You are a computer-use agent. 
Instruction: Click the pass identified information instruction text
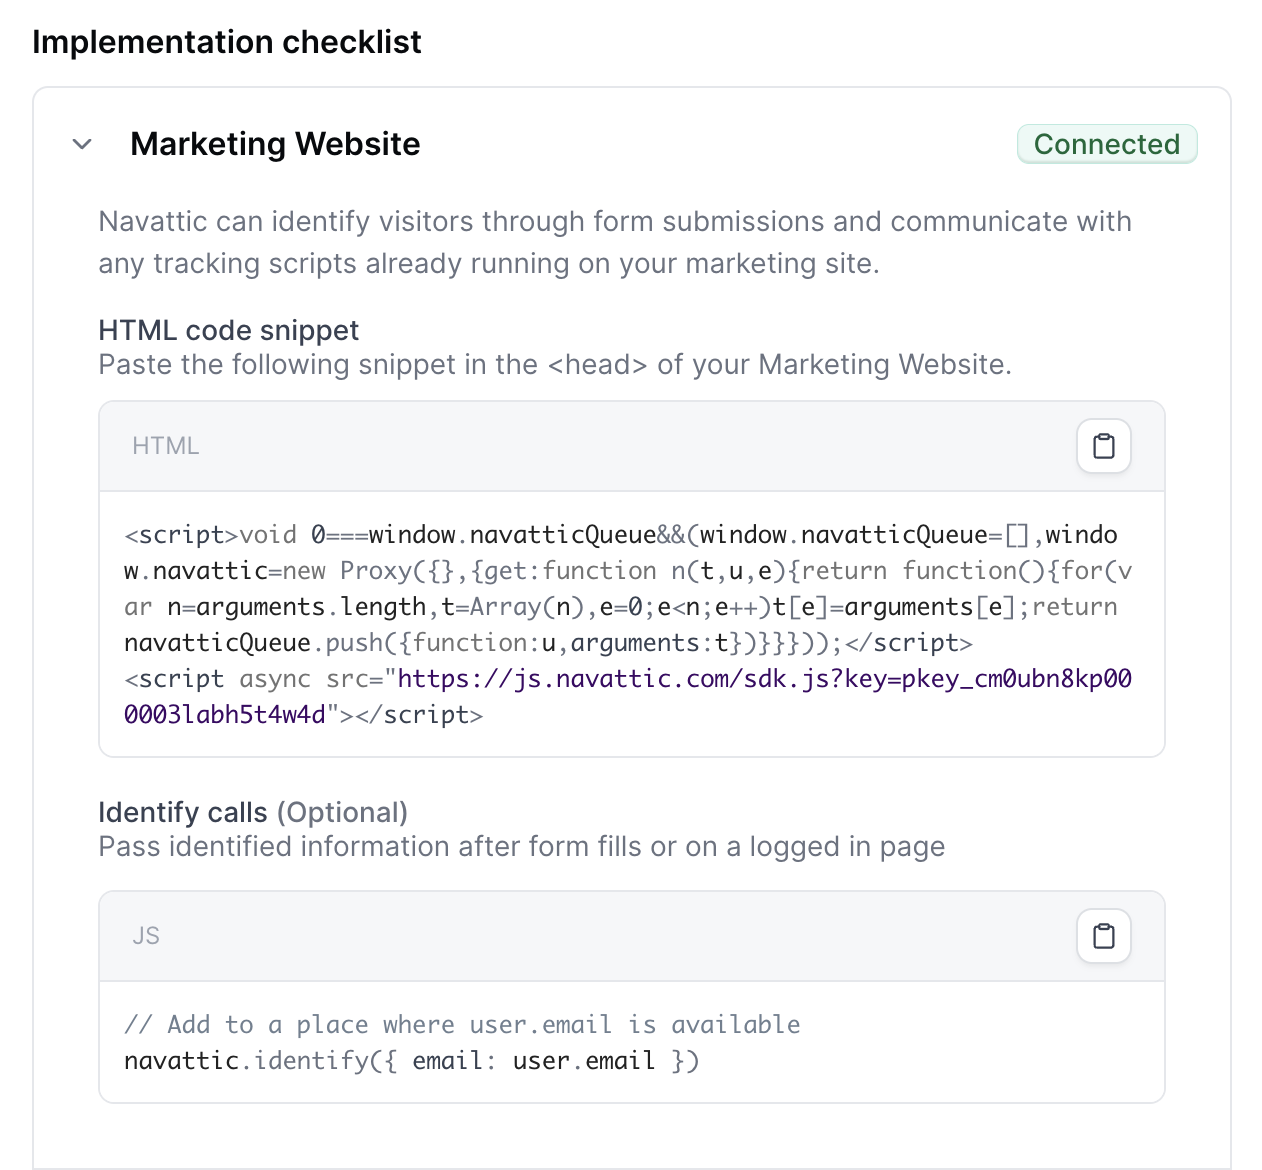click(521, 847)
